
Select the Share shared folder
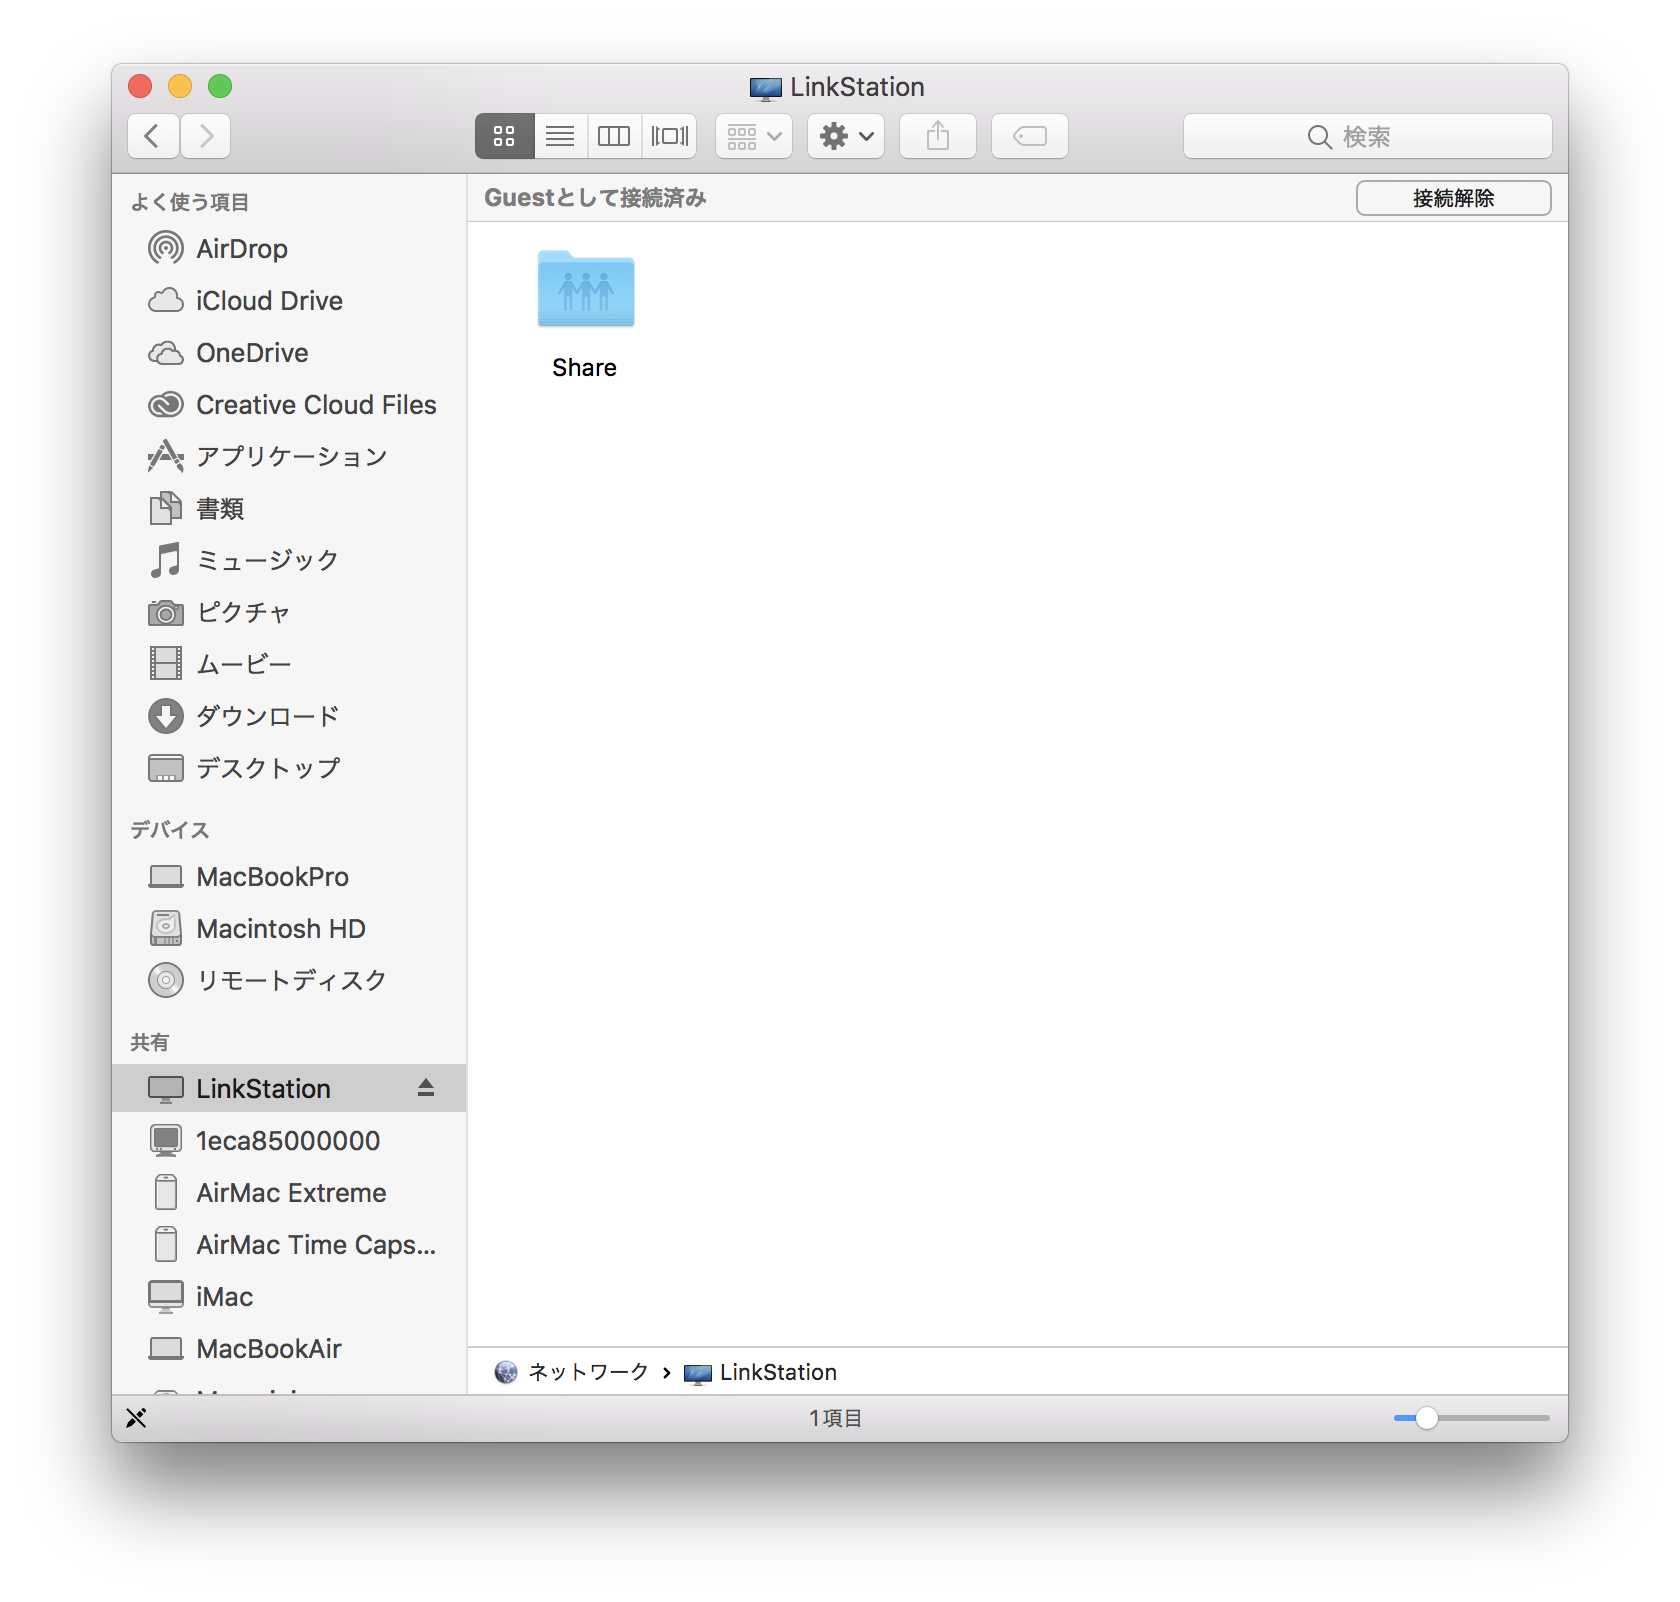click(x=585, y=313)
